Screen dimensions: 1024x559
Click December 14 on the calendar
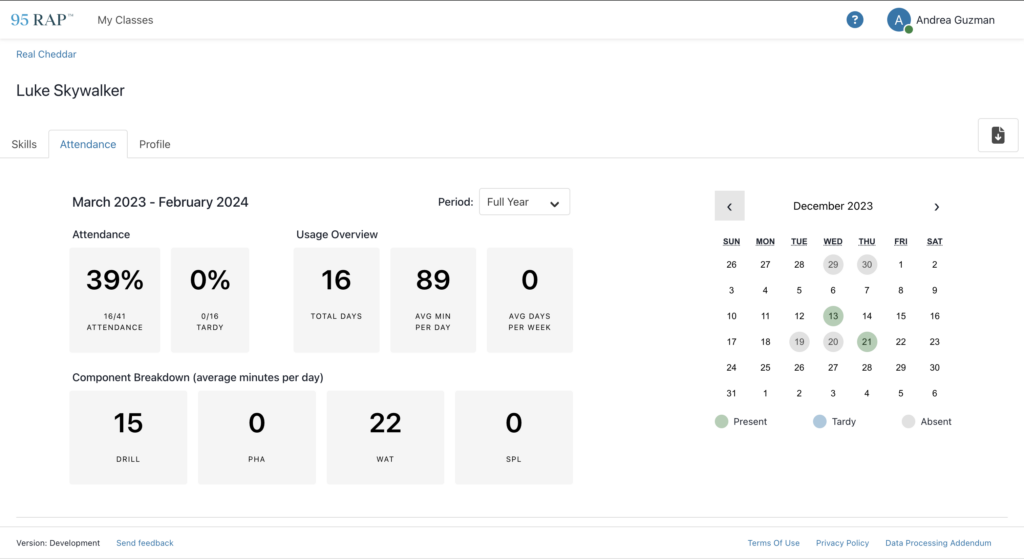[x=867, y=316]
